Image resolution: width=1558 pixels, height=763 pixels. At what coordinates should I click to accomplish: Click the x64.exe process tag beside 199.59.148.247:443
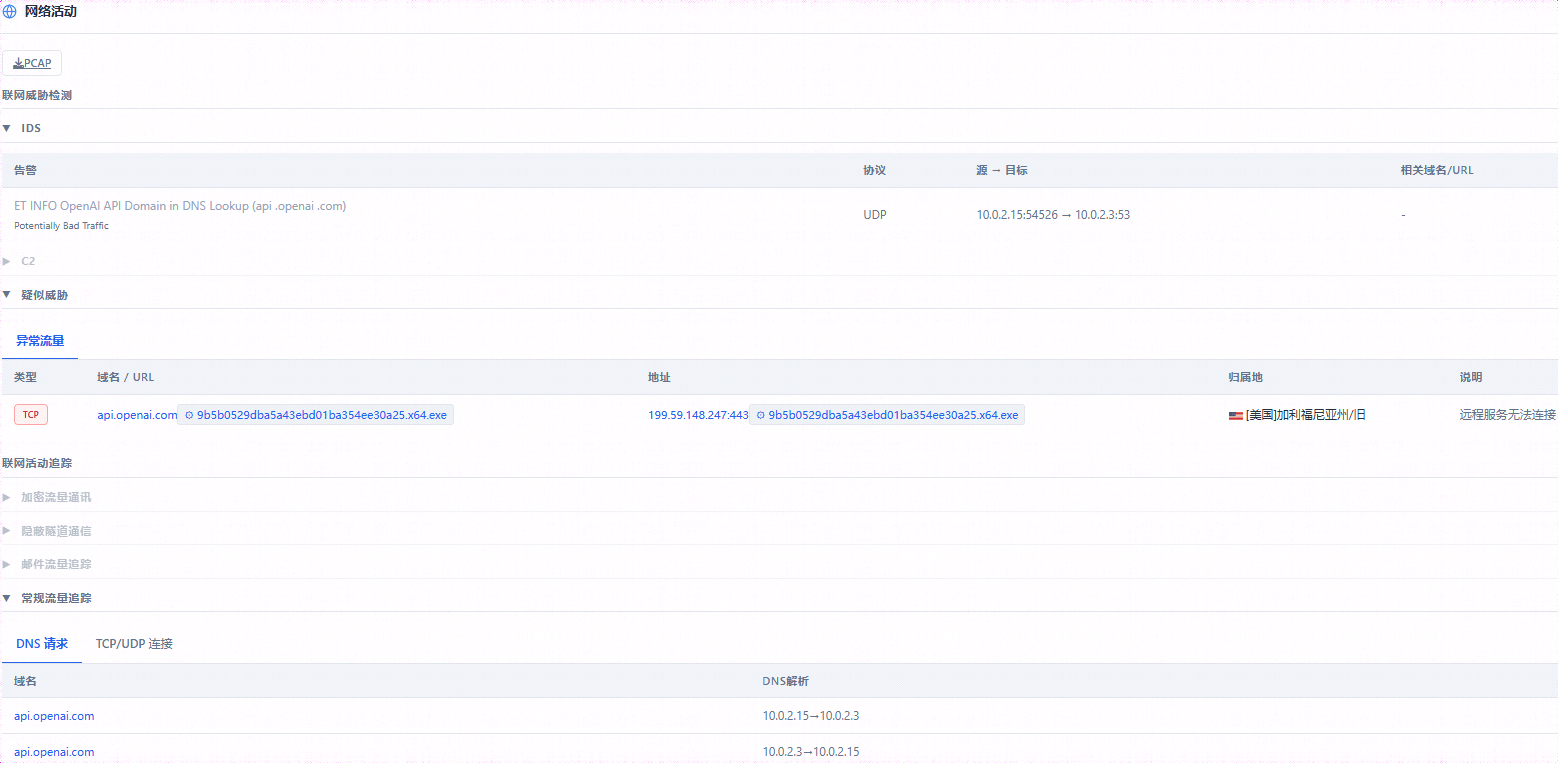[x=887, y=415]
